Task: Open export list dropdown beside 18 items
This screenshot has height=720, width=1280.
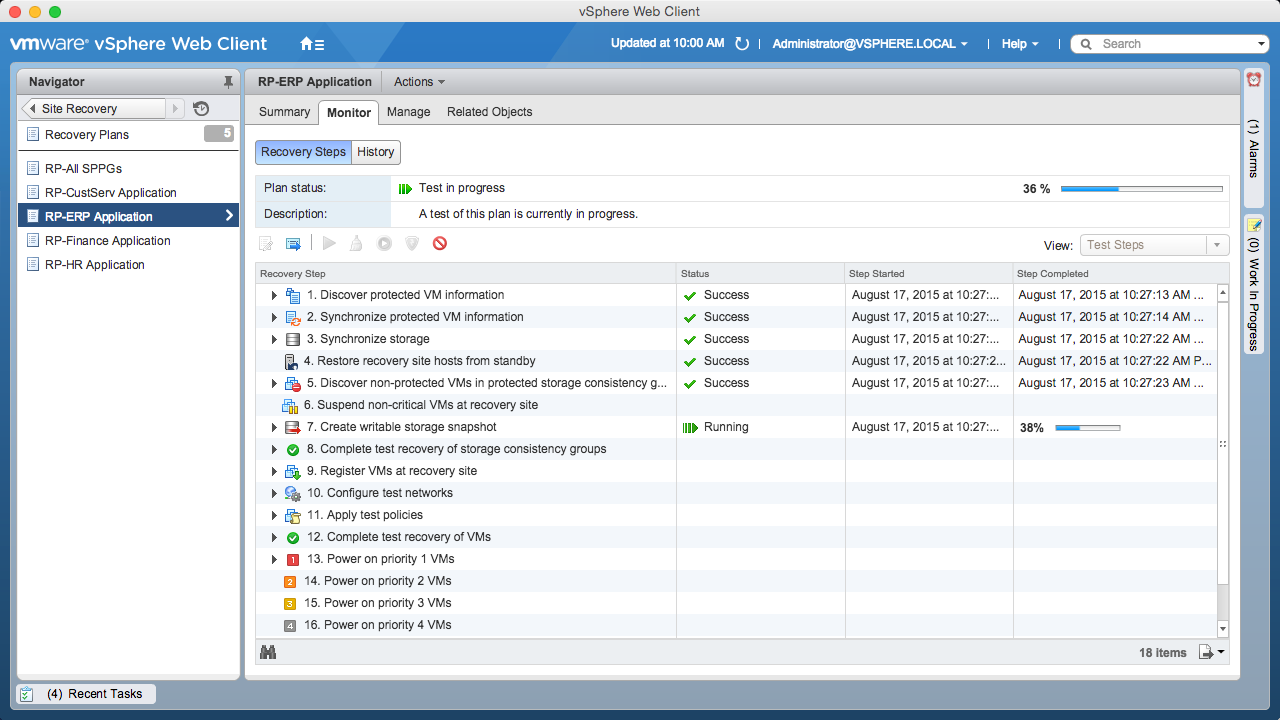Action: click(1211, 652)
